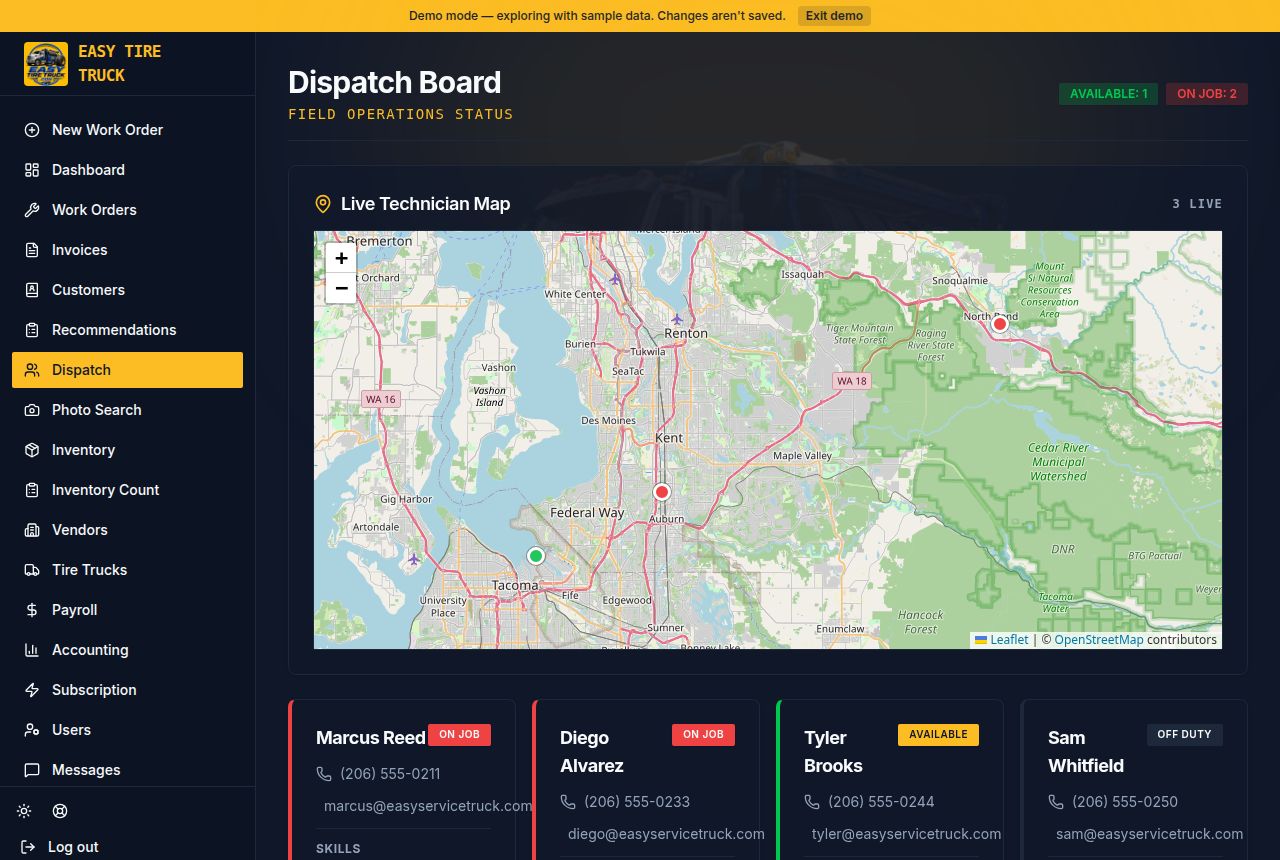Click the New Work Order plus icon
This screenshot has height=860, width=1280.
32,130
